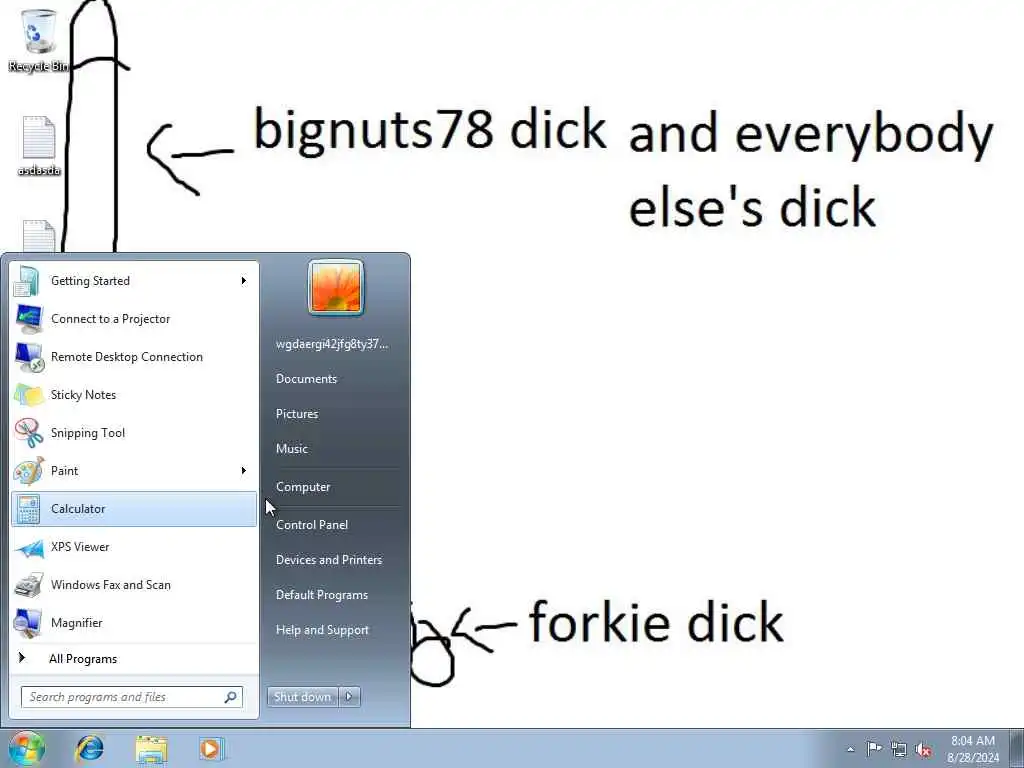Click the Sticky Notes icon
Screen dimensions: 1024x768
pos(29,395)
